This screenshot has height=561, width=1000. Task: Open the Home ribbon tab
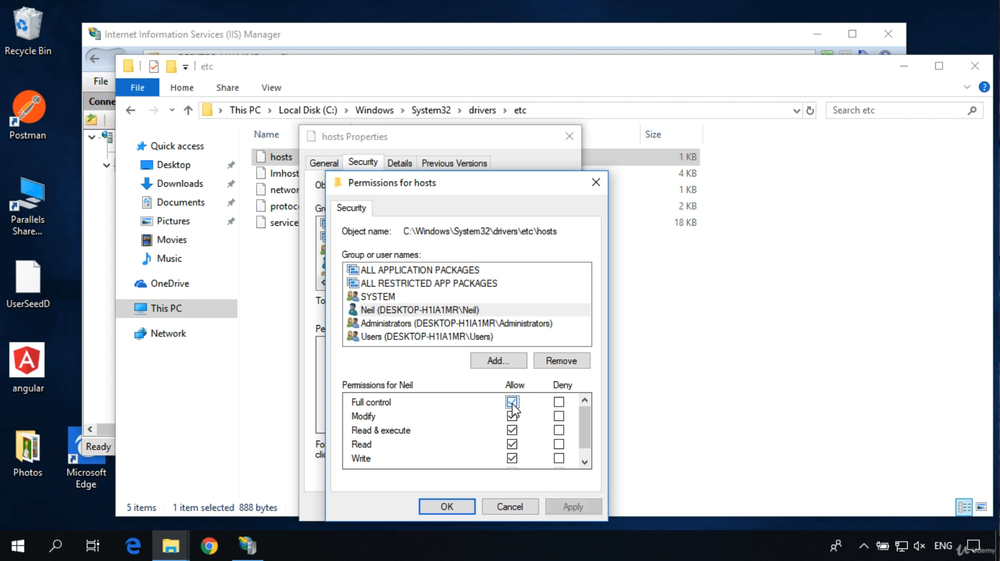click(182, 87)
